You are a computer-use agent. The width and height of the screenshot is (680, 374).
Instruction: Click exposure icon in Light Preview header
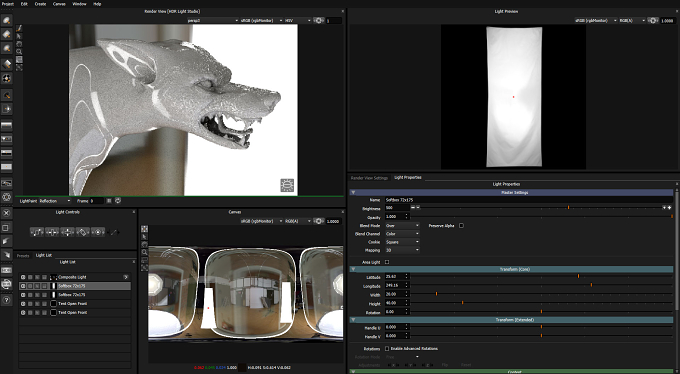pyautogui.click(x=653, y=20)
